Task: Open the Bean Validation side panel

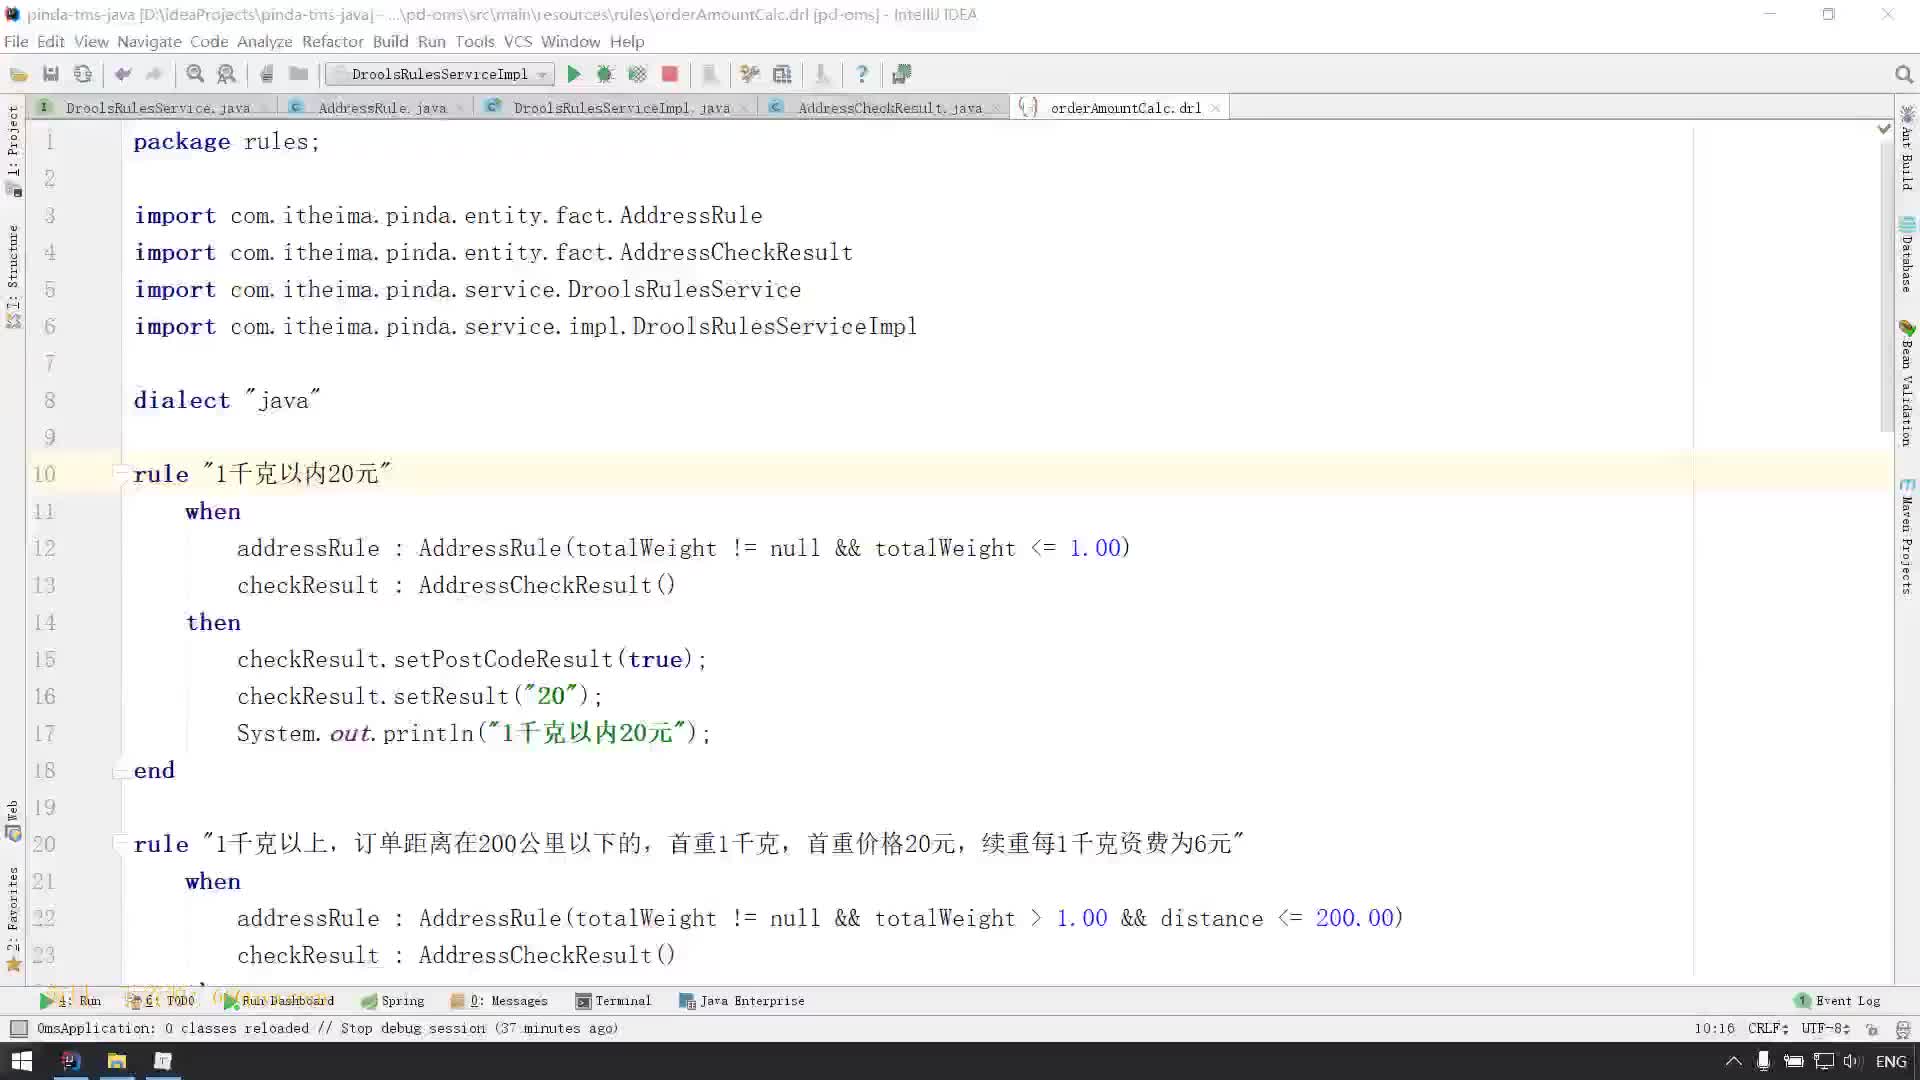Action: click(x=1907, y=383)
